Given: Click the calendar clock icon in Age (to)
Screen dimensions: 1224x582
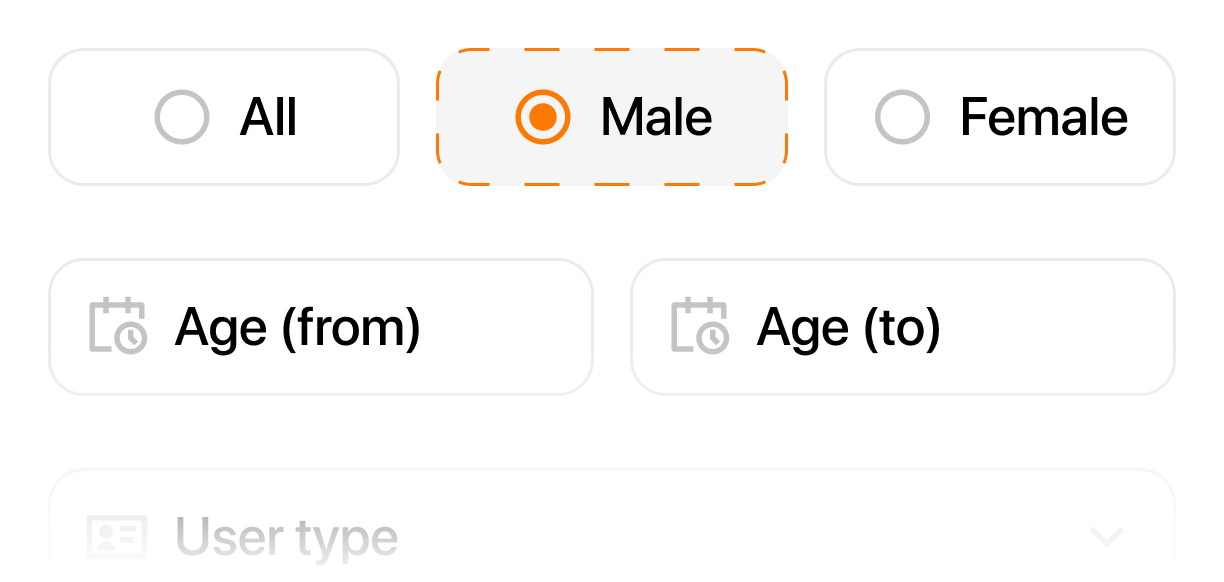Looking at the screenshot, I should coord(700,326).
